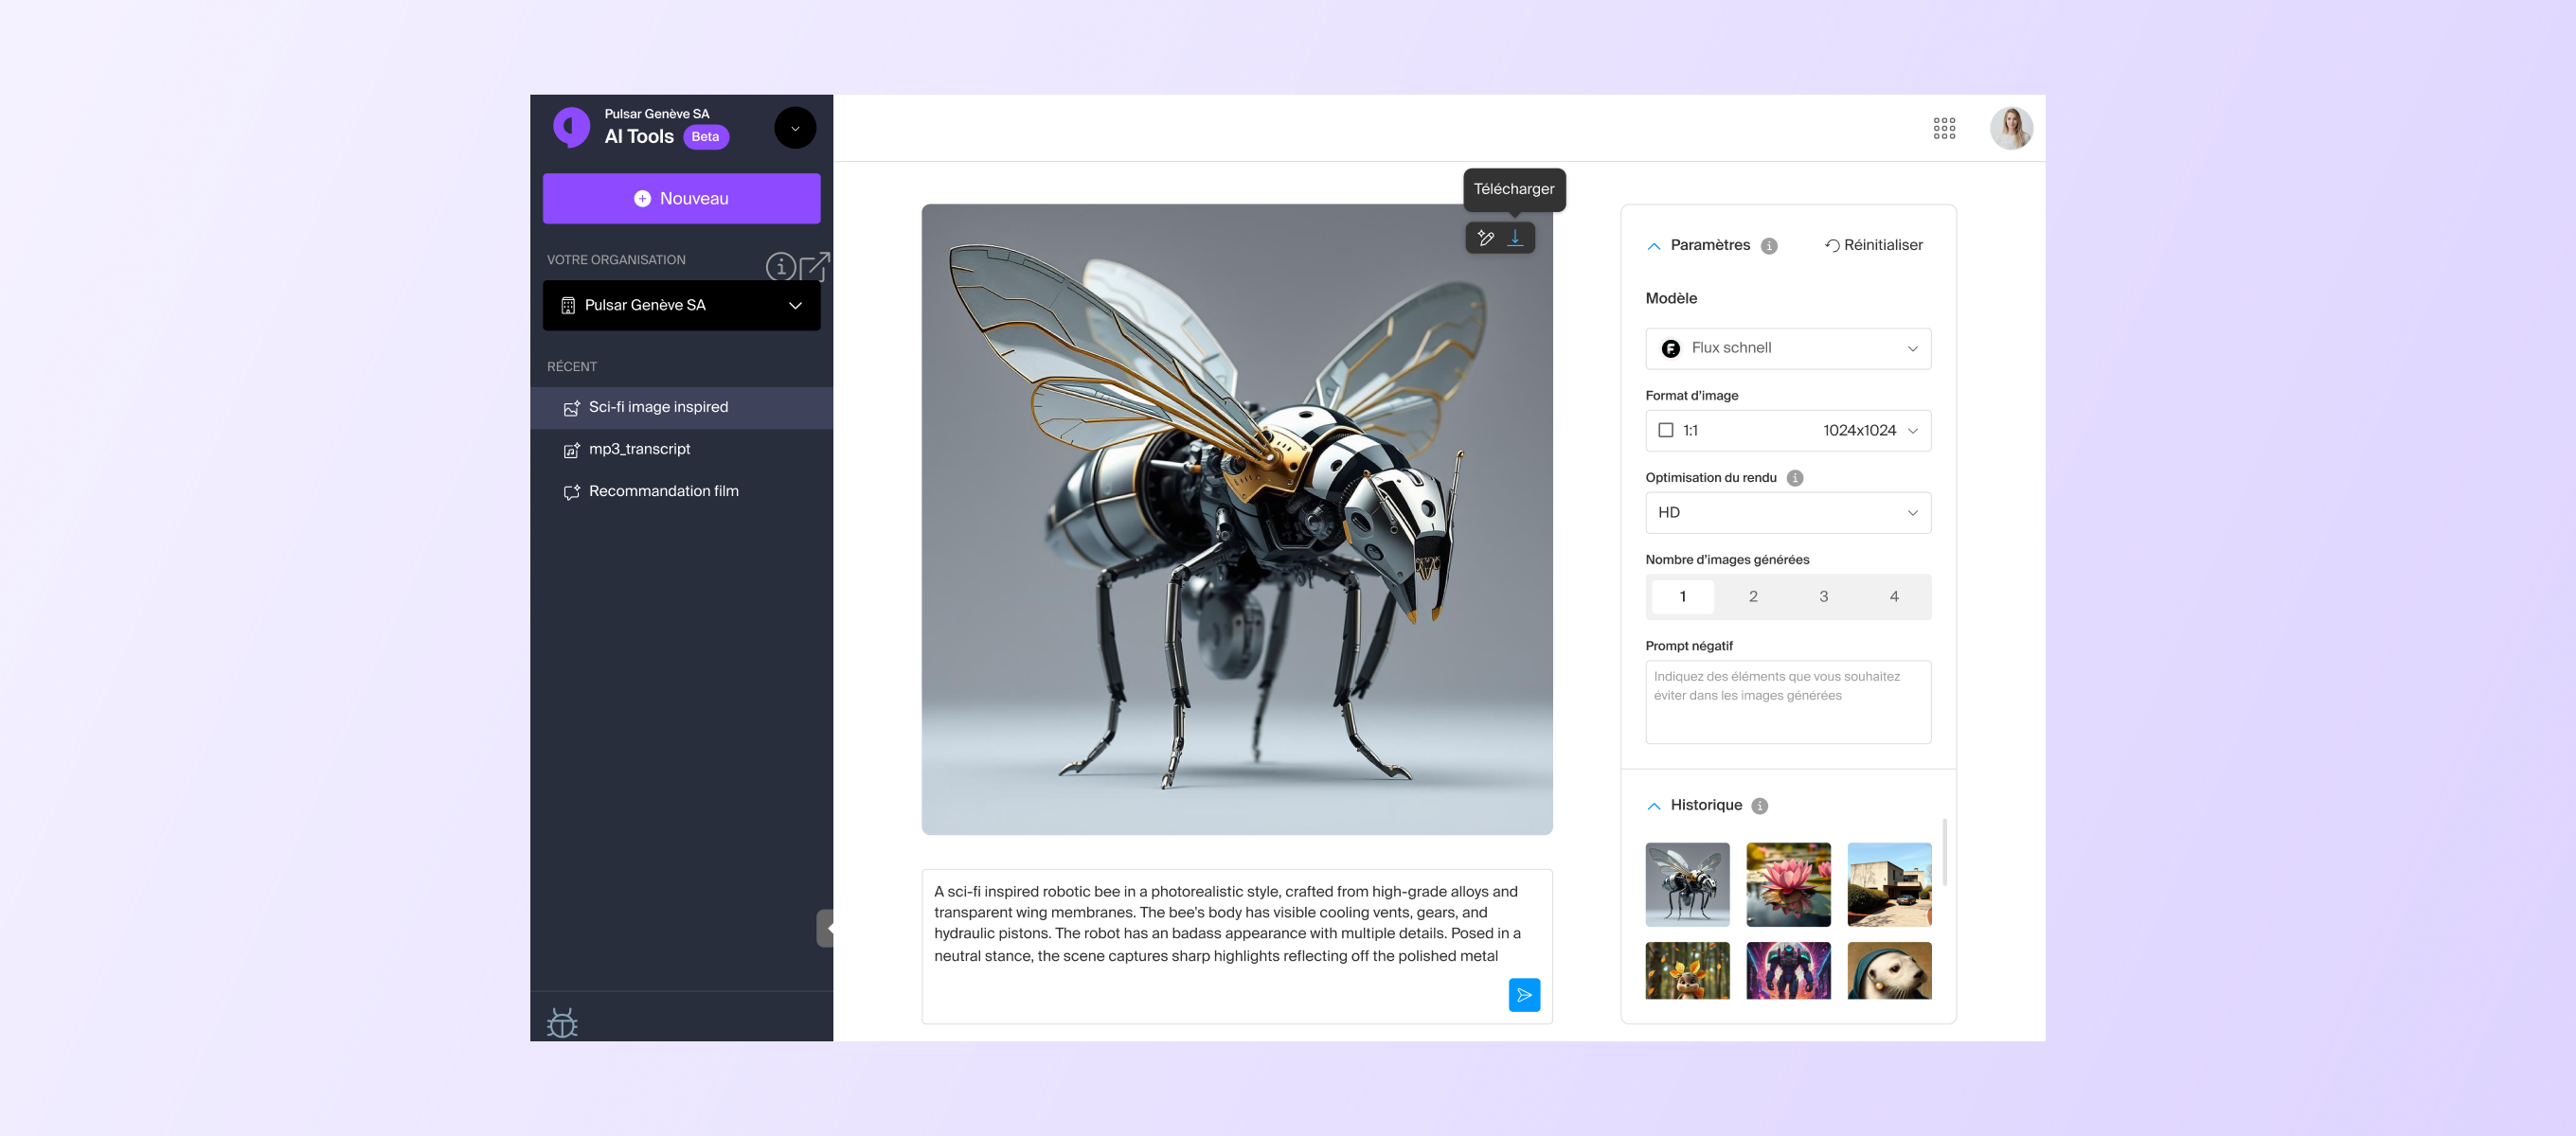Collapse the sidebar with handle arrow

[x=825, y=928]
